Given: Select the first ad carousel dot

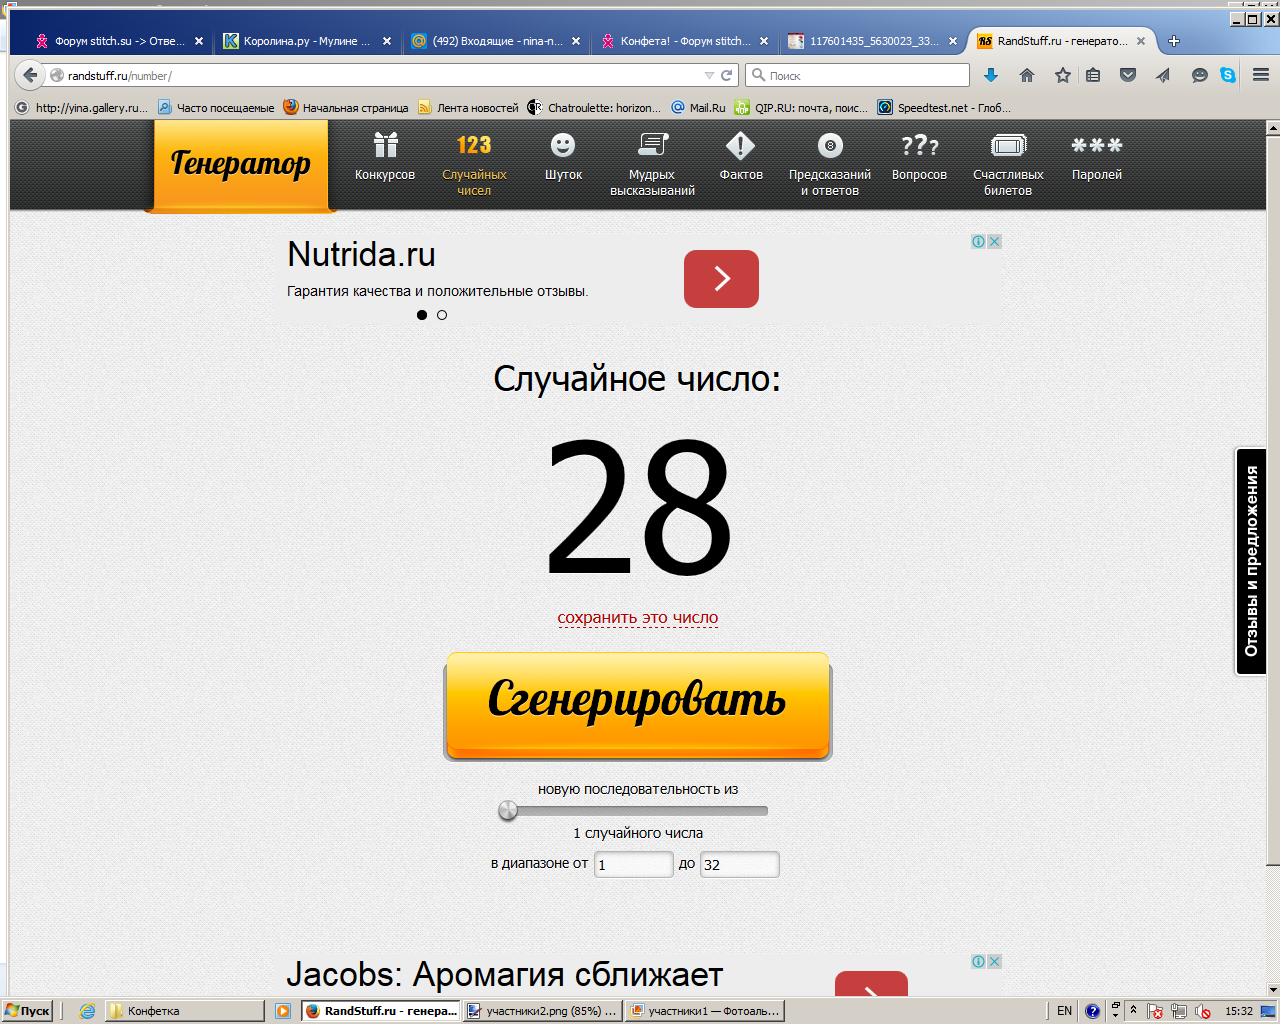Looking at the screenshot, I should tap(422, 315).
